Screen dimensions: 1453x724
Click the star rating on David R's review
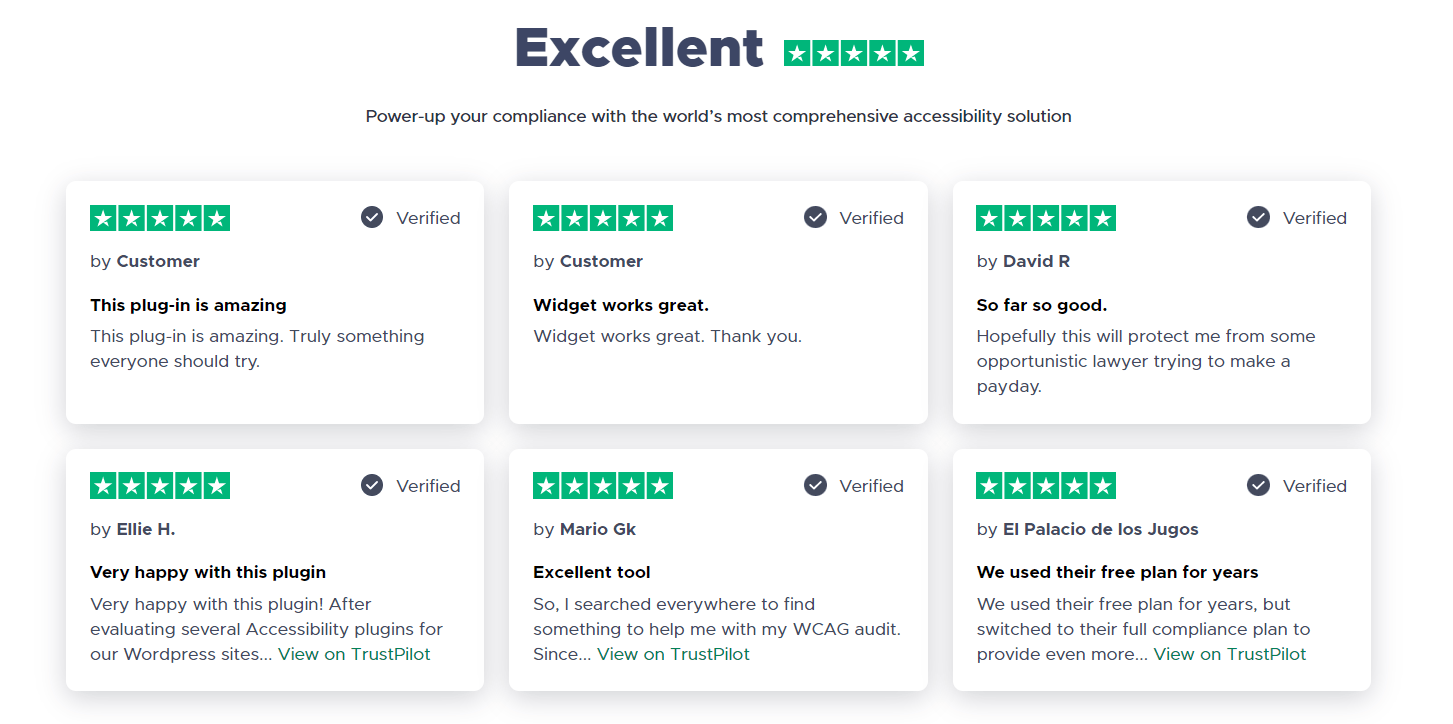point(1045,217)
